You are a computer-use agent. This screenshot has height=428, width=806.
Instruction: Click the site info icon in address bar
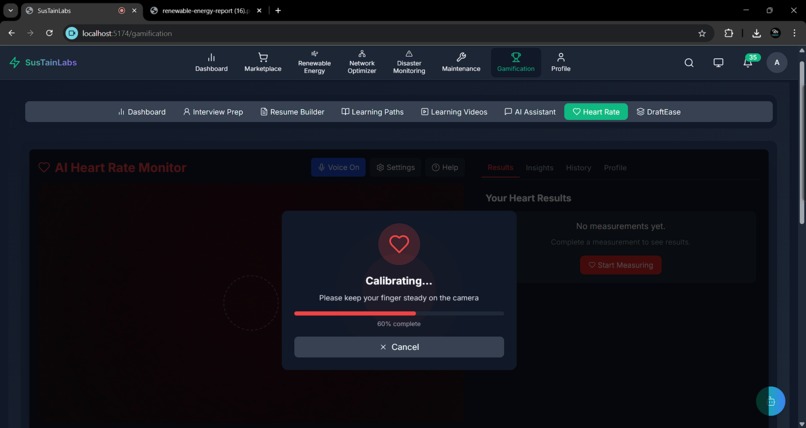[x=72, y=33]
